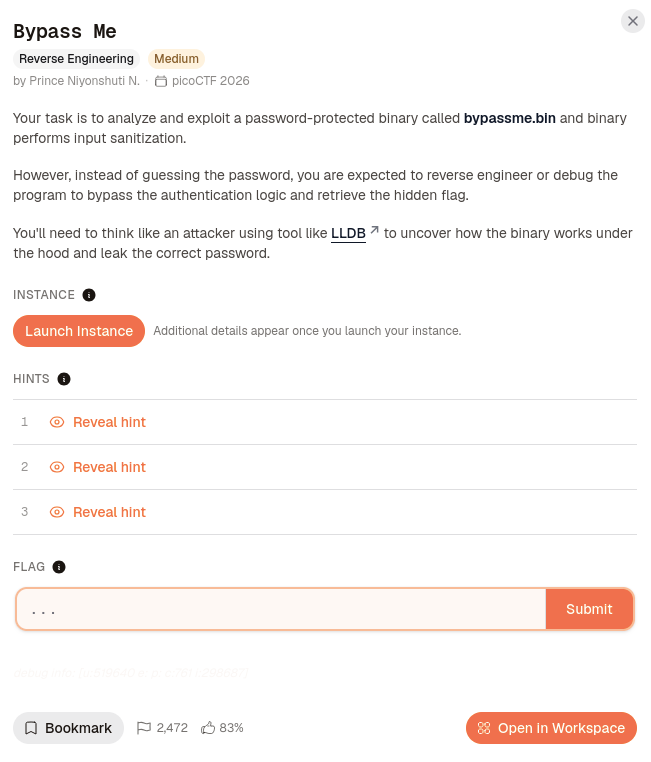Focus the flag input field

[x=281, y=609]
